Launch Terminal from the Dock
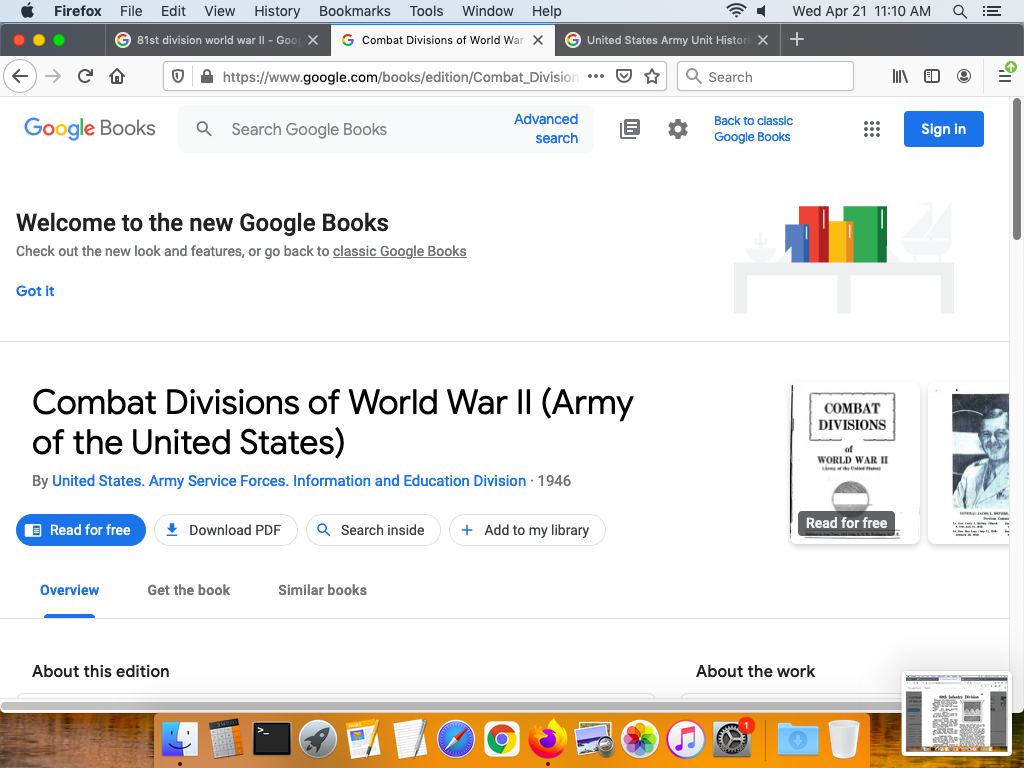Screen dimensions: 1024x768 pos(272,739)
